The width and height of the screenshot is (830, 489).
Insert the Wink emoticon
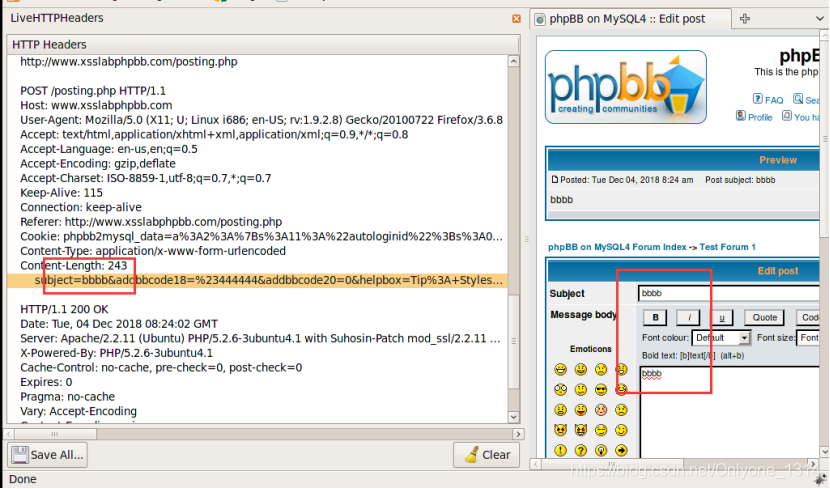[621, 430]
